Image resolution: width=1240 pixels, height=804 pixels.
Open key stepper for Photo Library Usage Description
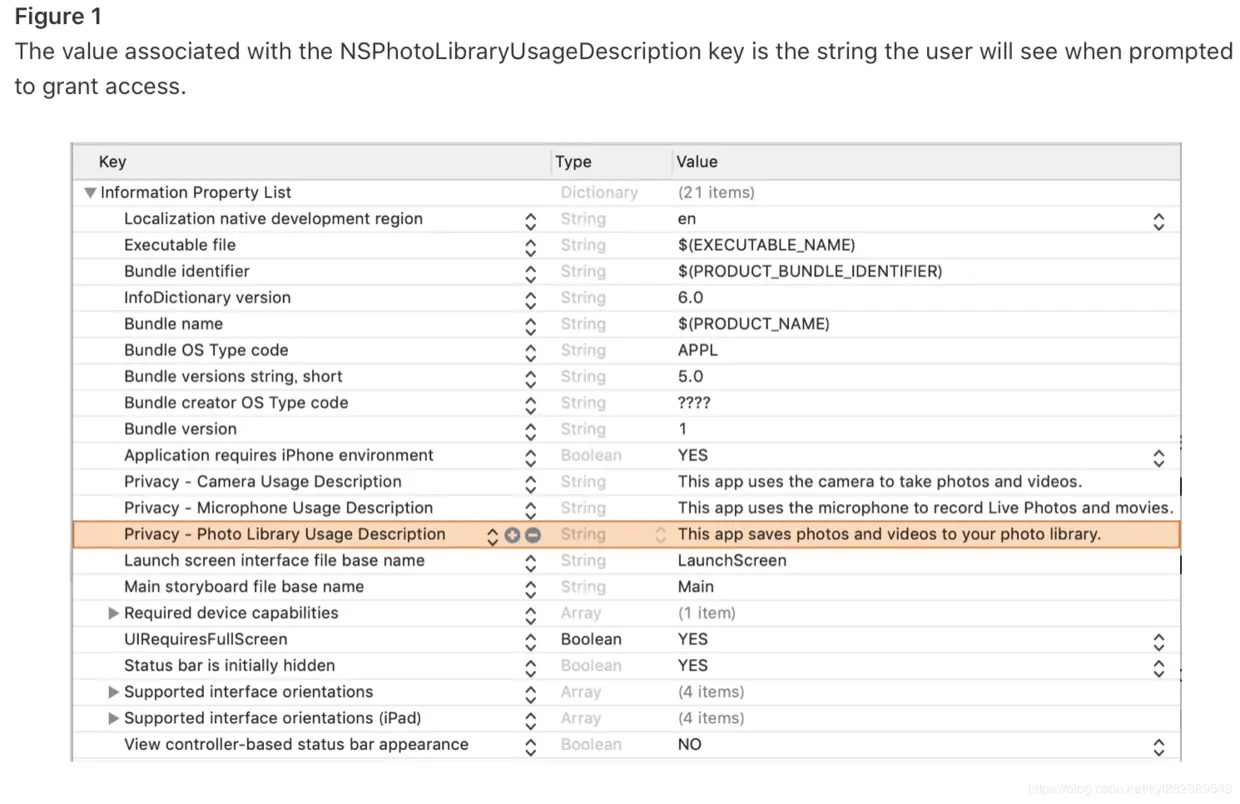click(492, 535)
